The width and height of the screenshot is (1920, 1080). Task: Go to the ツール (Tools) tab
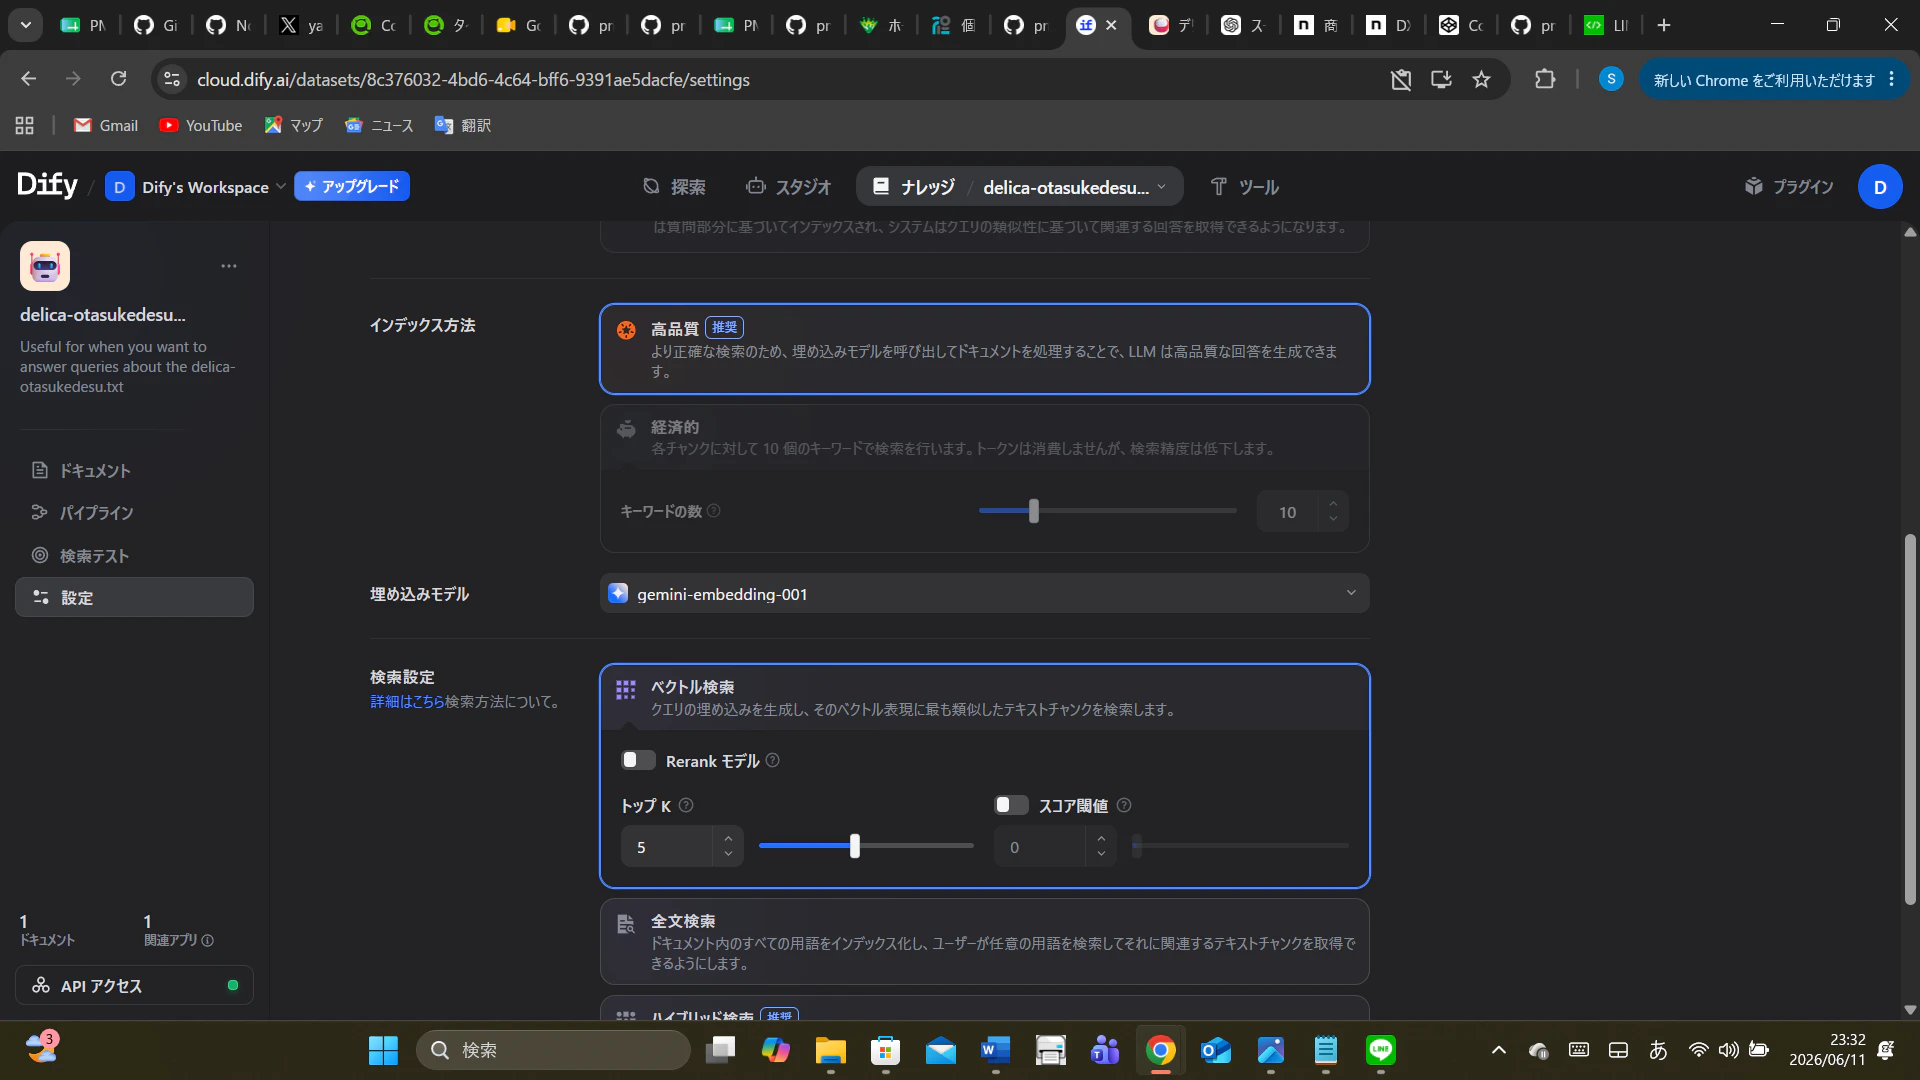pyautogui.click(x=1245, y=187)
